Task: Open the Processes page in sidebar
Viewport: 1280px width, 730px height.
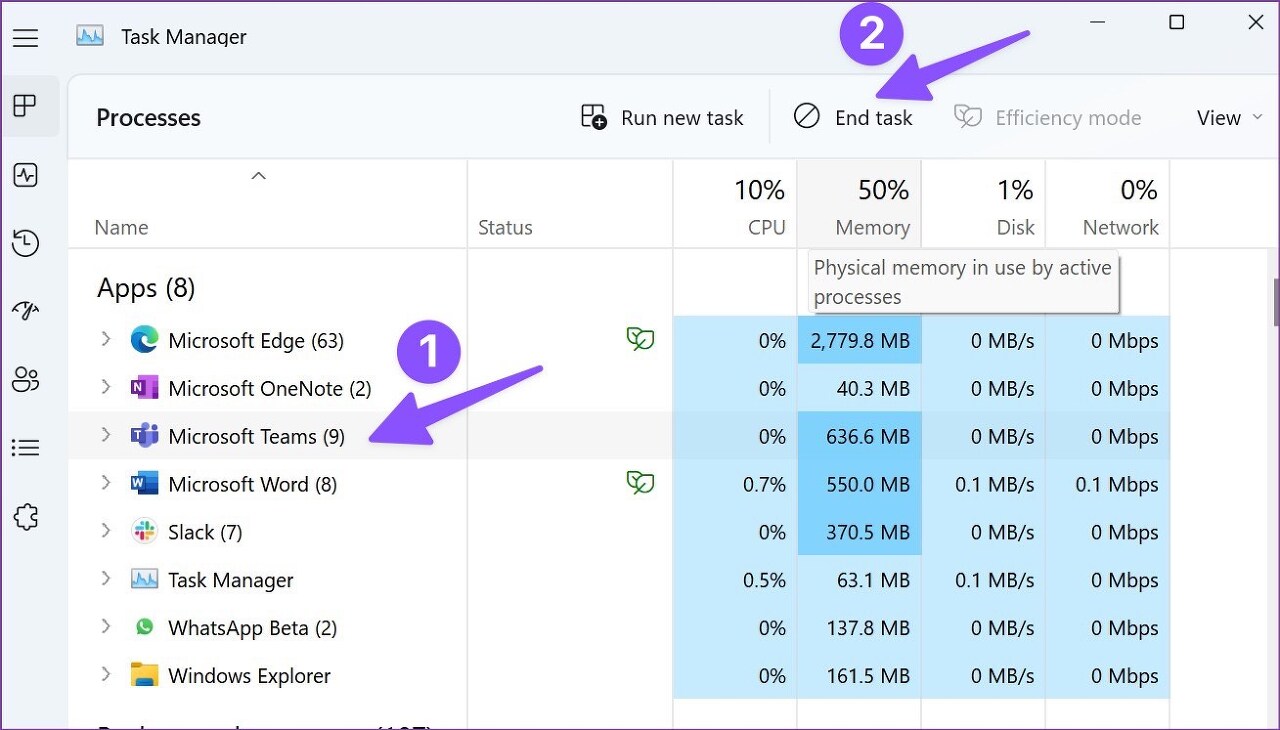Action: click(25, 106)
